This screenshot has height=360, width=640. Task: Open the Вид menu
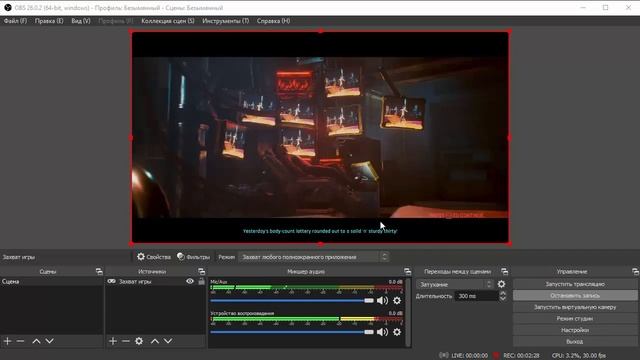click(80, 21)
